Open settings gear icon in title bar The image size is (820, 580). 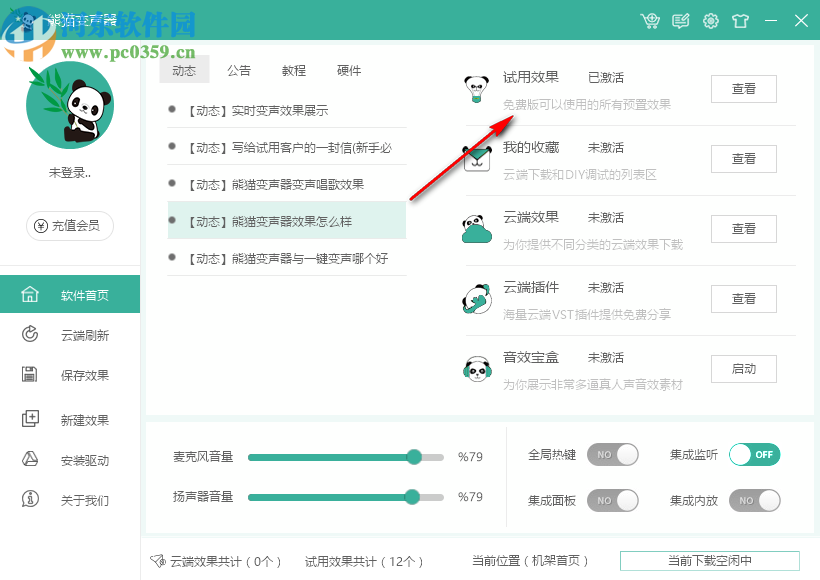coord(711,21)
